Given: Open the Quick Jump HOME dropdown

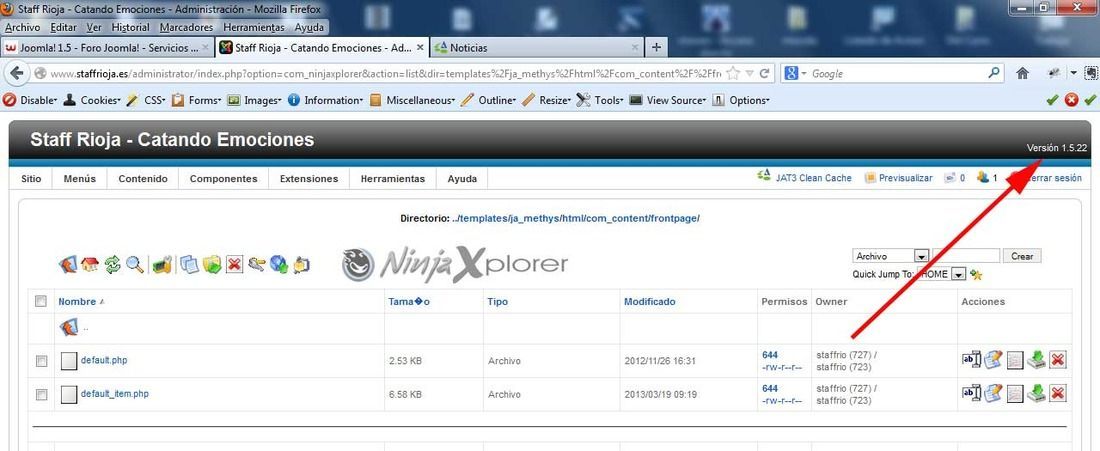Looking at the screenshot, I should [942, 274].
